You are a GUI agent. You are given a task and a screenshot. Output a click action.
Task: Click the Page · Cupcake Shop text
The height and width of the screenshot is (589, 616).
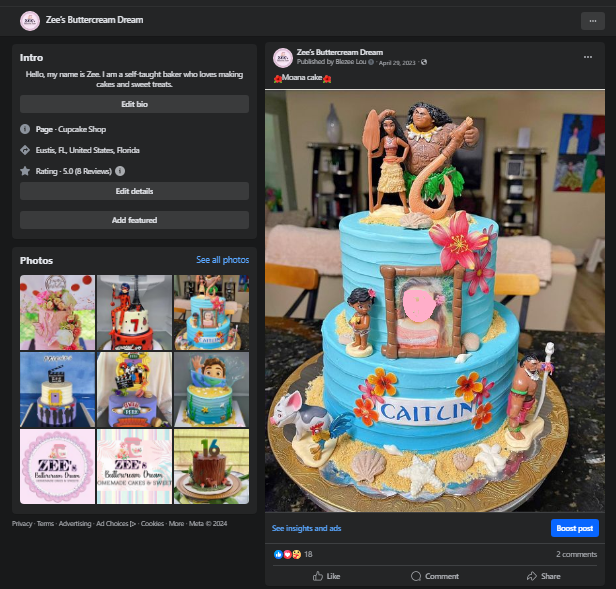point(71,129)
